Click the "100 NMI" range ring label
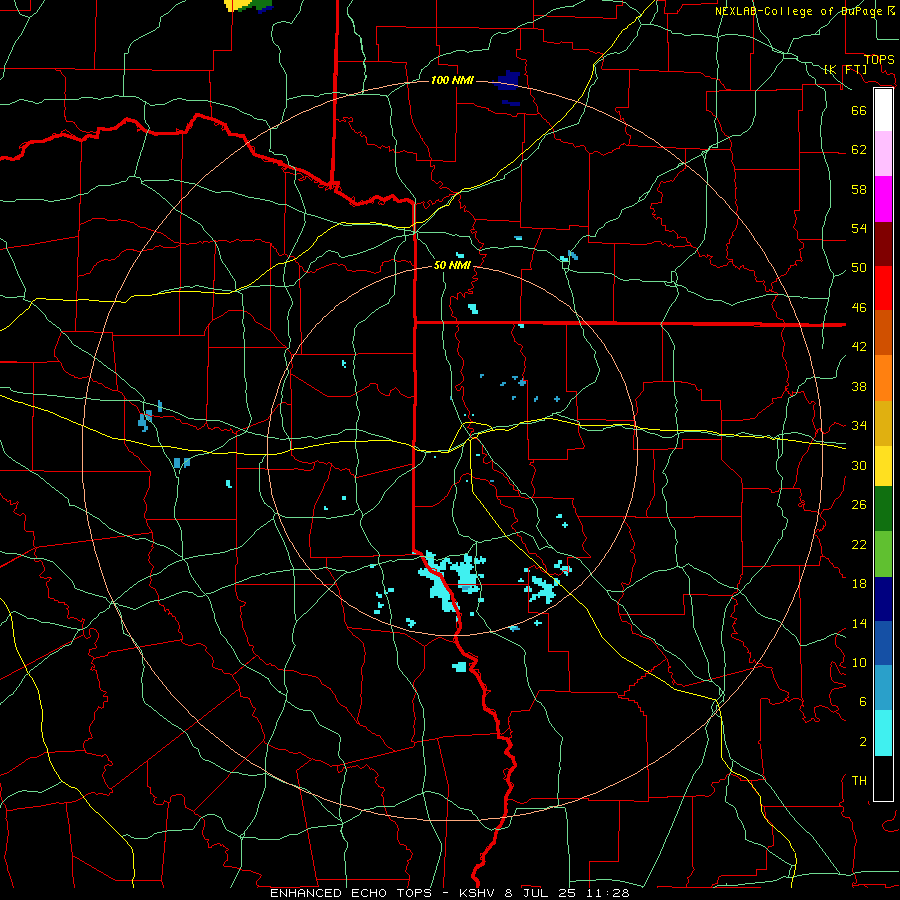The width and height of the screenshot is (900, 900). click(x=452, y=80)
